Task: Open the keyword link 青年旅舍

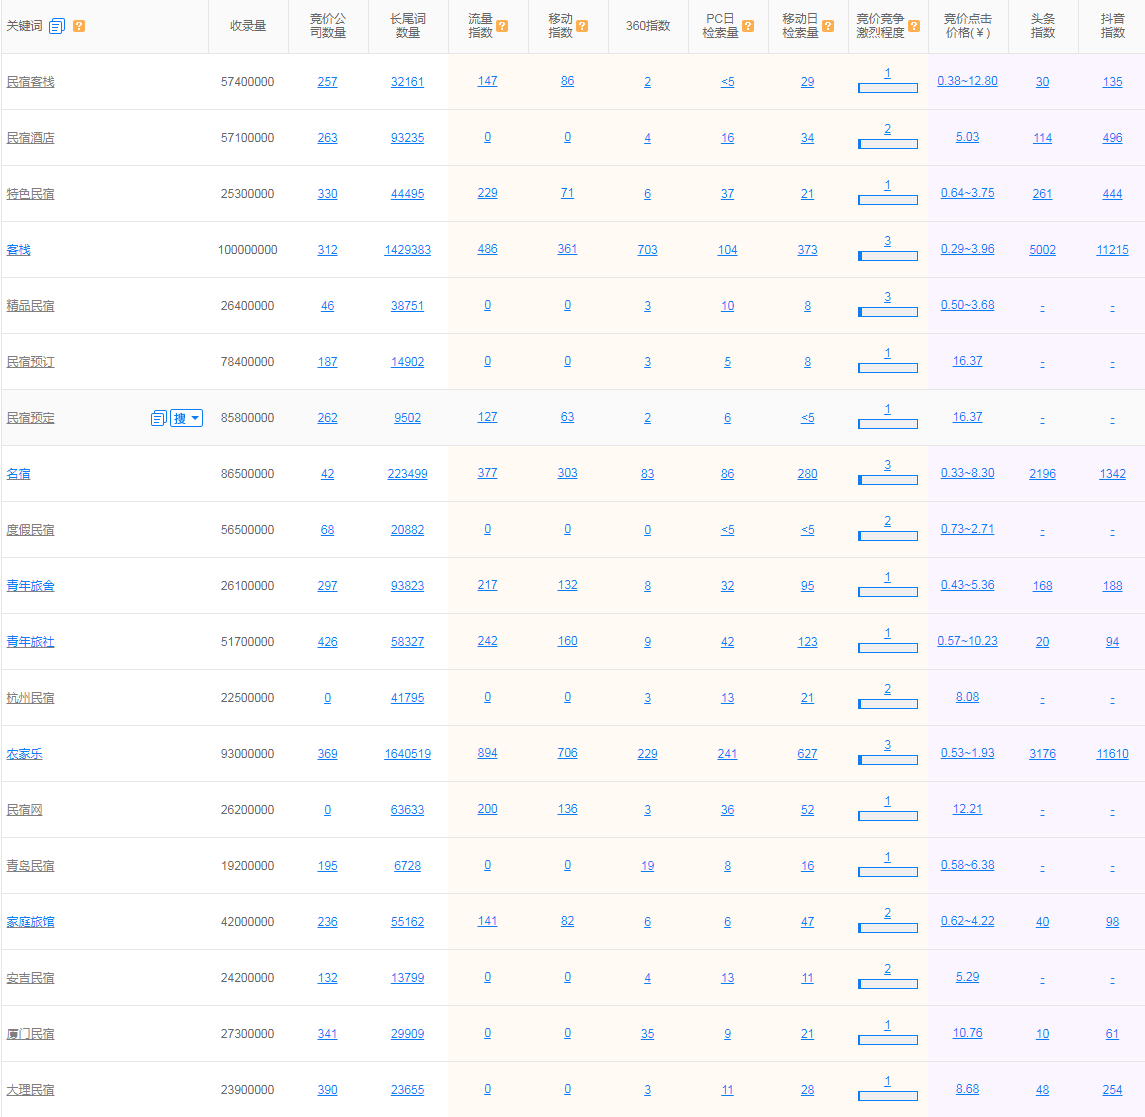Action: (x=31, y=586)
